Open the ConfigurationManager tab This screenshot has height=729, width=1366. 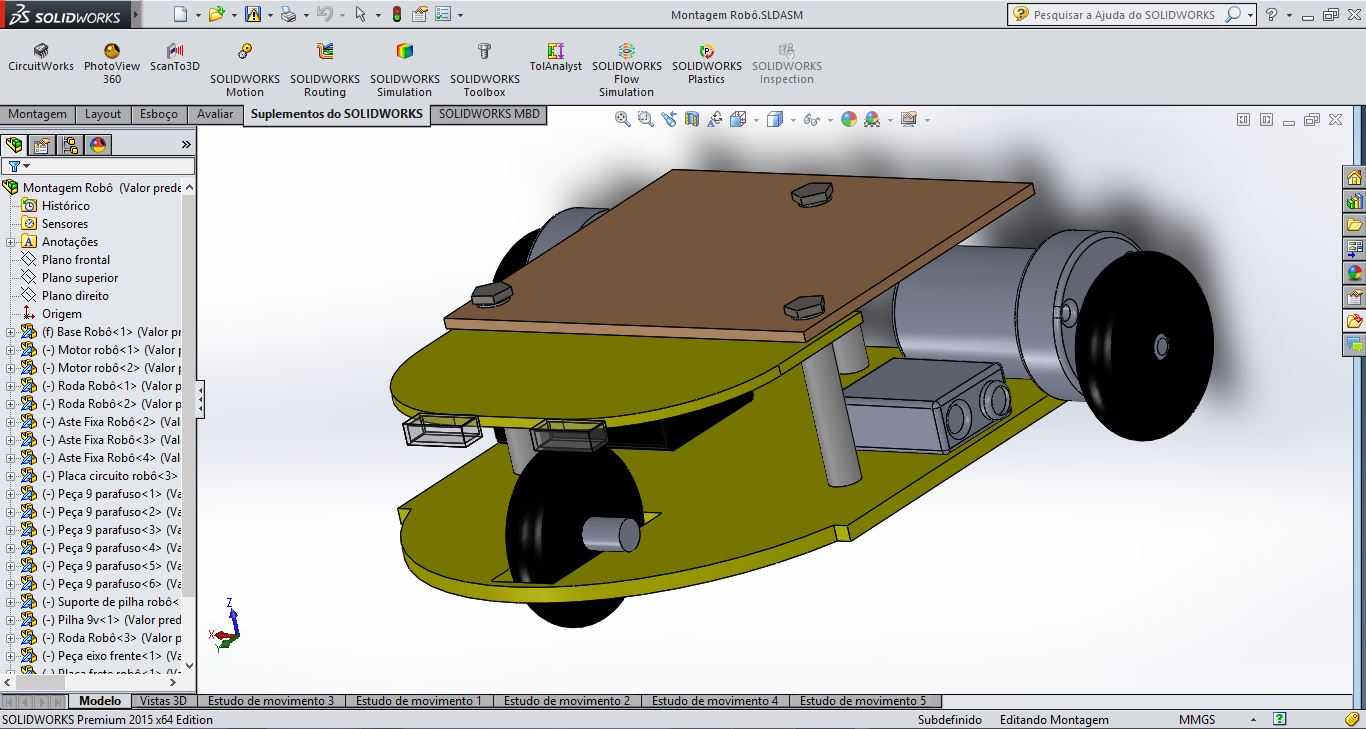pos(70,145)
